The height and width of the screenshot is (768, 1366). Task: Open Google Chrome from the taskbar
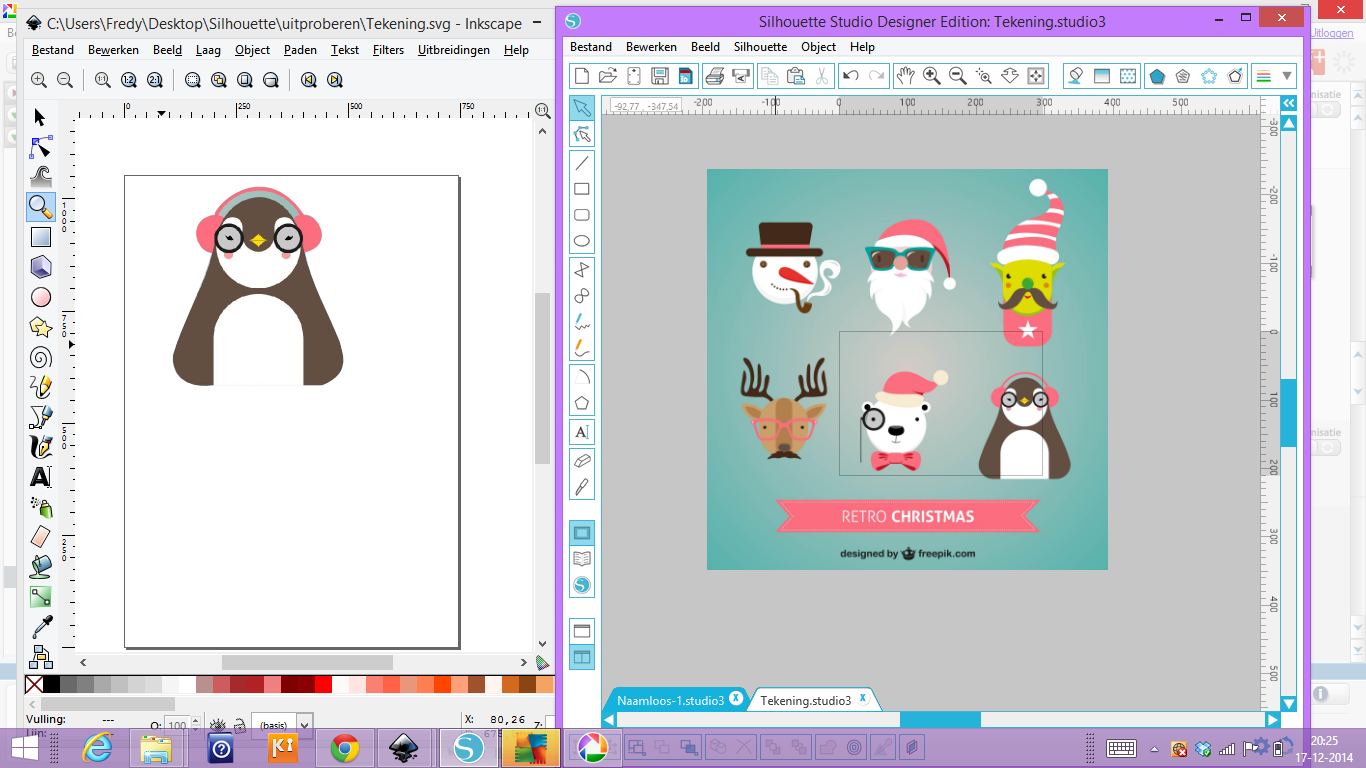coord(345,748)
